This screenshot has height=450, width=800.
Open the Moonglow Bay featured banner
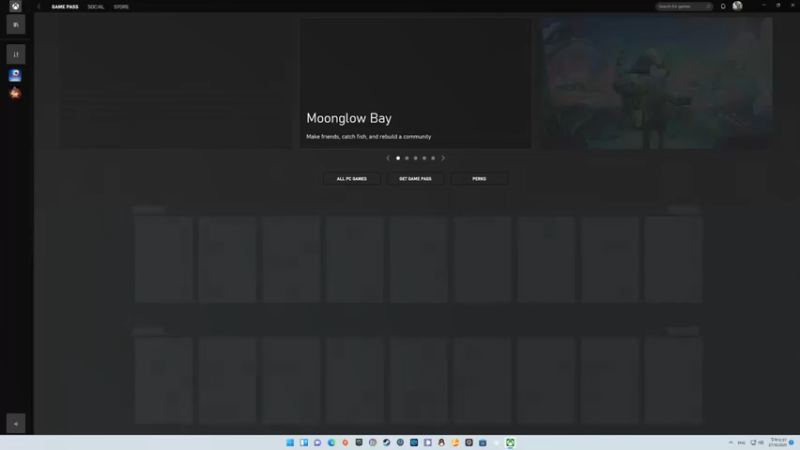tap(415, 83)
